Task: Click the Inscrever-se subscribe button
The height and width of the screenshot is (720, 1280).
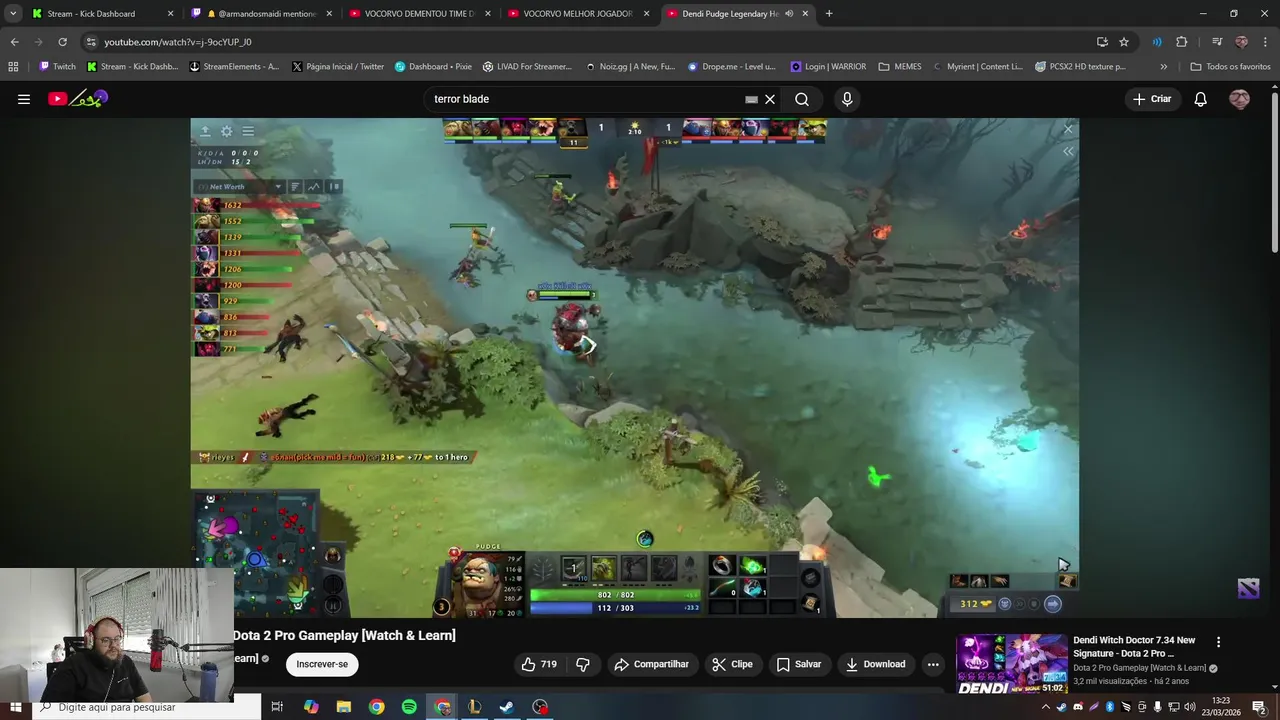Action: point(322,664)
